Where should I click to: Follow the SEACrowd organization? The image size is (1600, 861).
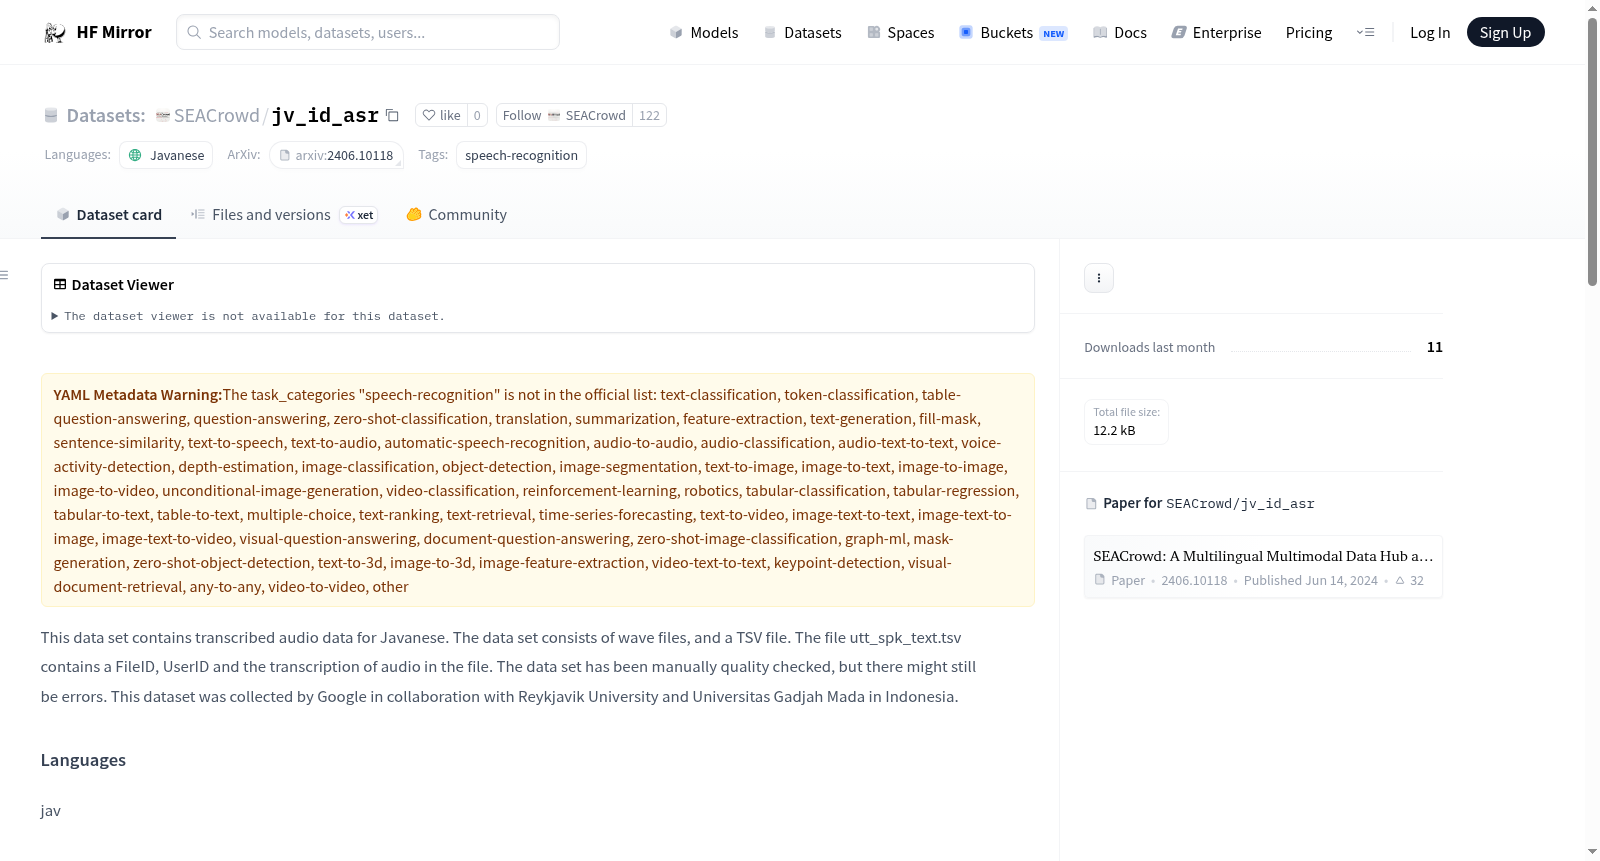564,116
